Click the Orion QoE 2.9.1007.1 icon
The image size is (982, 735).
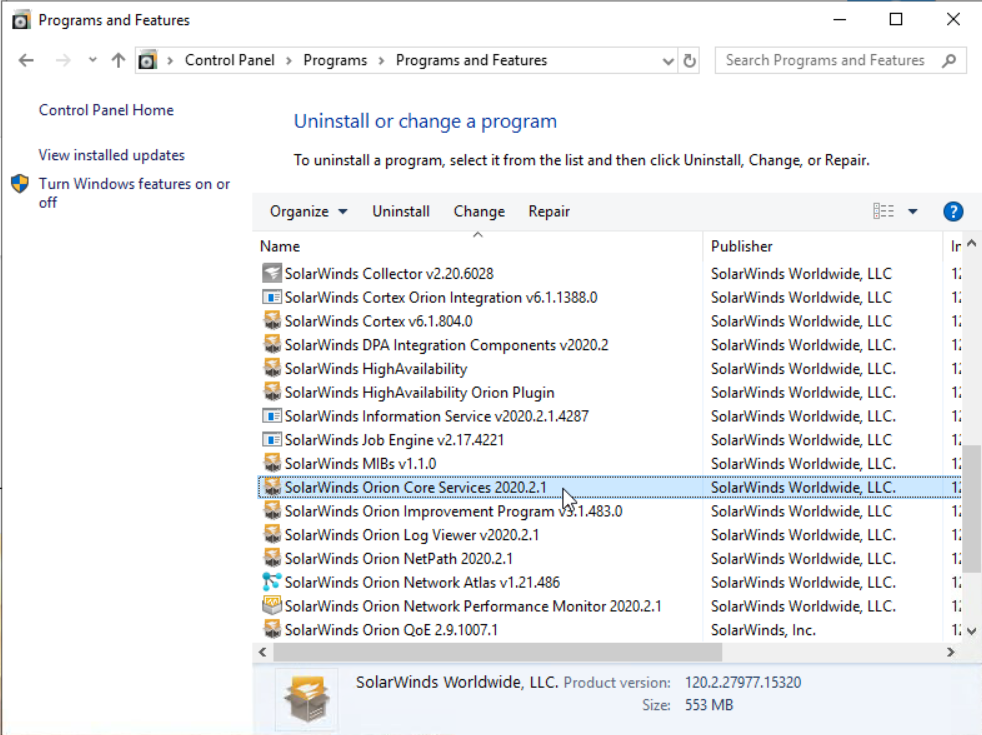[271, 630]
